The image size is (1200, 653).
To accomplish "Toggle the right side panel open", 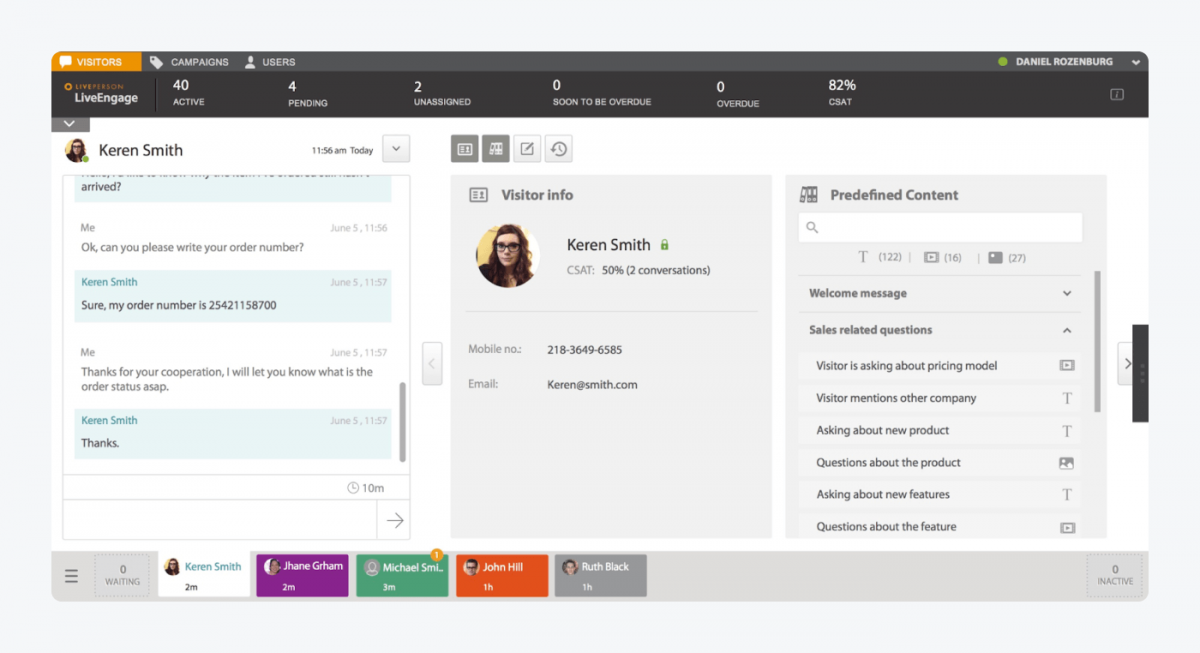I will [1127, 364].
